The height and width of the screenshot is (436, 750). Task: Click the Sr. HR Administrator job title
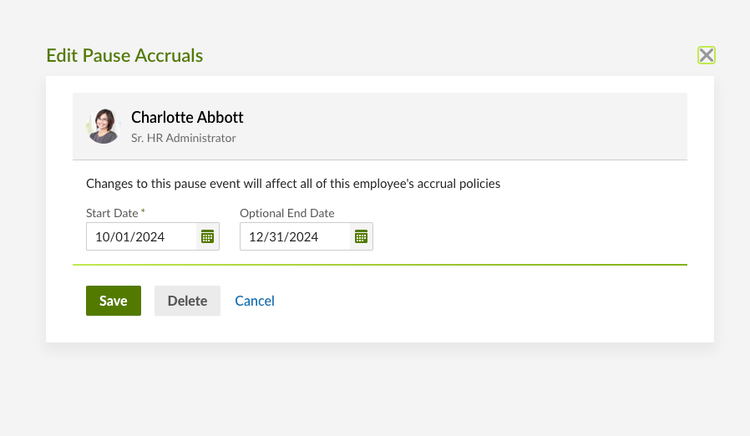pos(183,138)
